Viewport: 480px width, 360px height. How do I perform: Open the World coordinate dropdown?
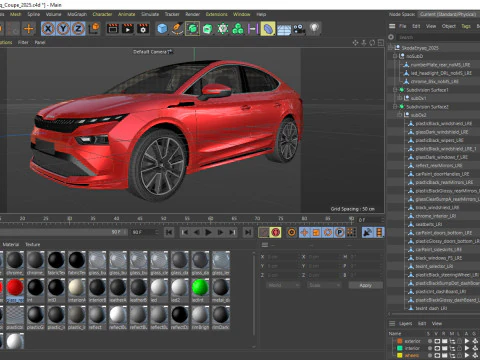[283, 285]
